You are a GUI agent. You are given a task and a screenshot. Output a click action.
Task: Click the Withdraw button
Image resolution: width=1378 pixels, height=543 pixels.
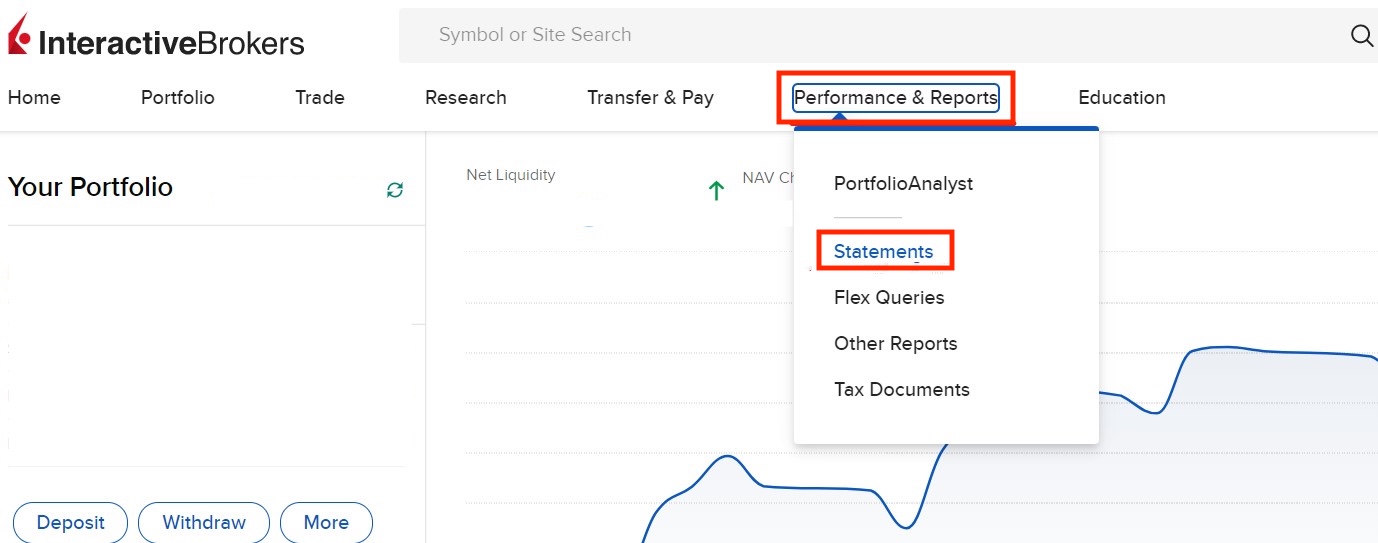click(204, 523)
